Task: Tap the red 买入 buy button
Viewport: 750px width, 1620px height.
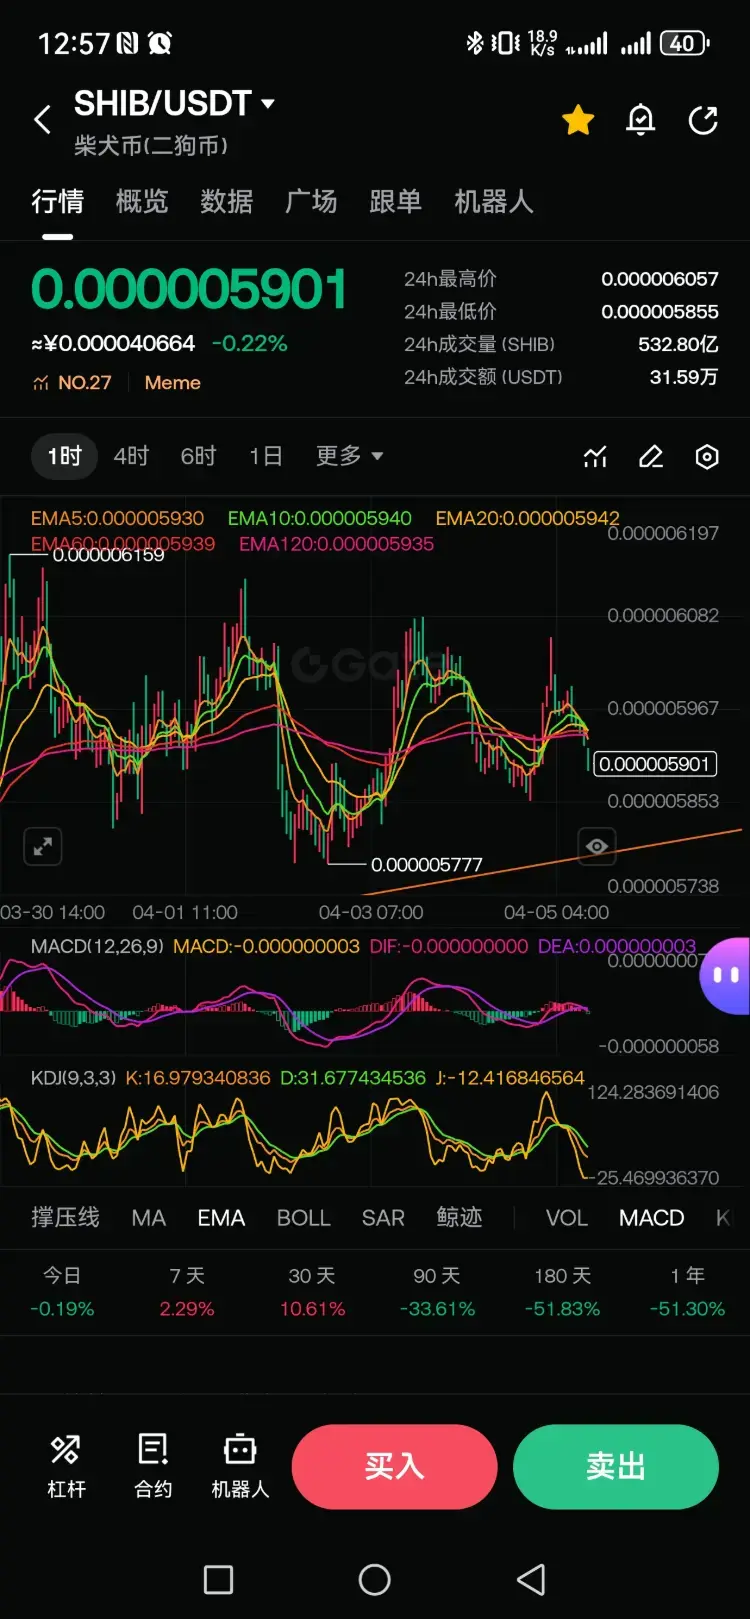Action: coord(394,1467)
